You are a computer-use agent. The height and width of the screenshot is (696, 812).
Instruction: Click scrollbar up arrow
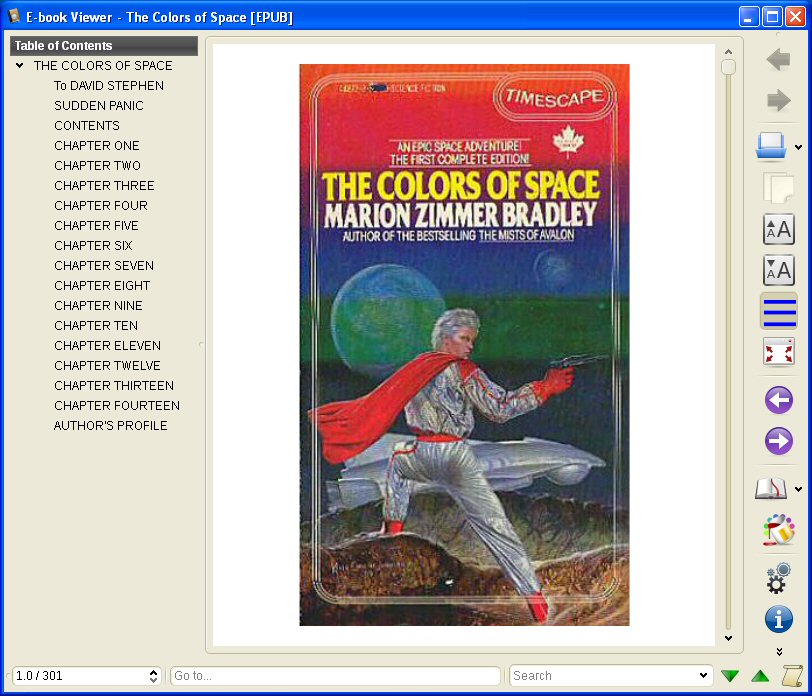click(728, 52)
